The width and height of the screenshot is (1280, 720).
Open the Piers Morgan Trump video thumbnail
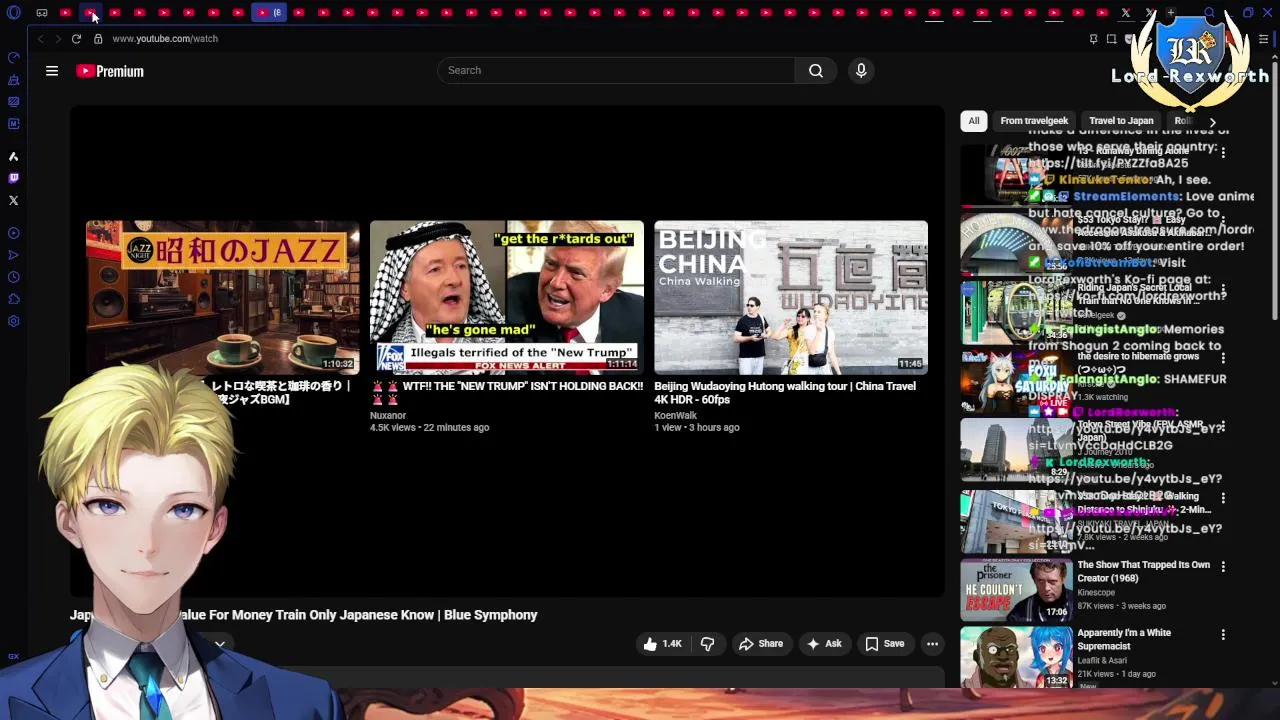point(507,298)
